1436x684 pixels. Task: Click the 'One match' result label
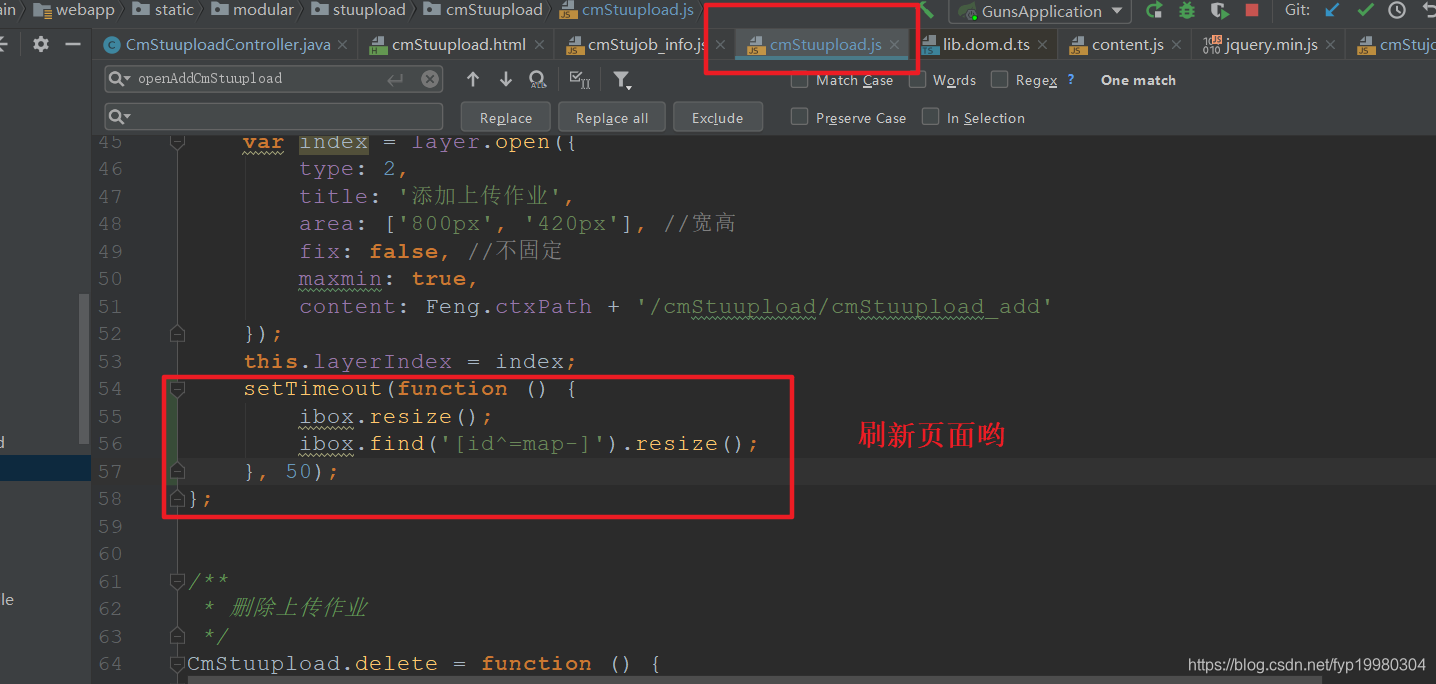click(x=1138, y=80)
